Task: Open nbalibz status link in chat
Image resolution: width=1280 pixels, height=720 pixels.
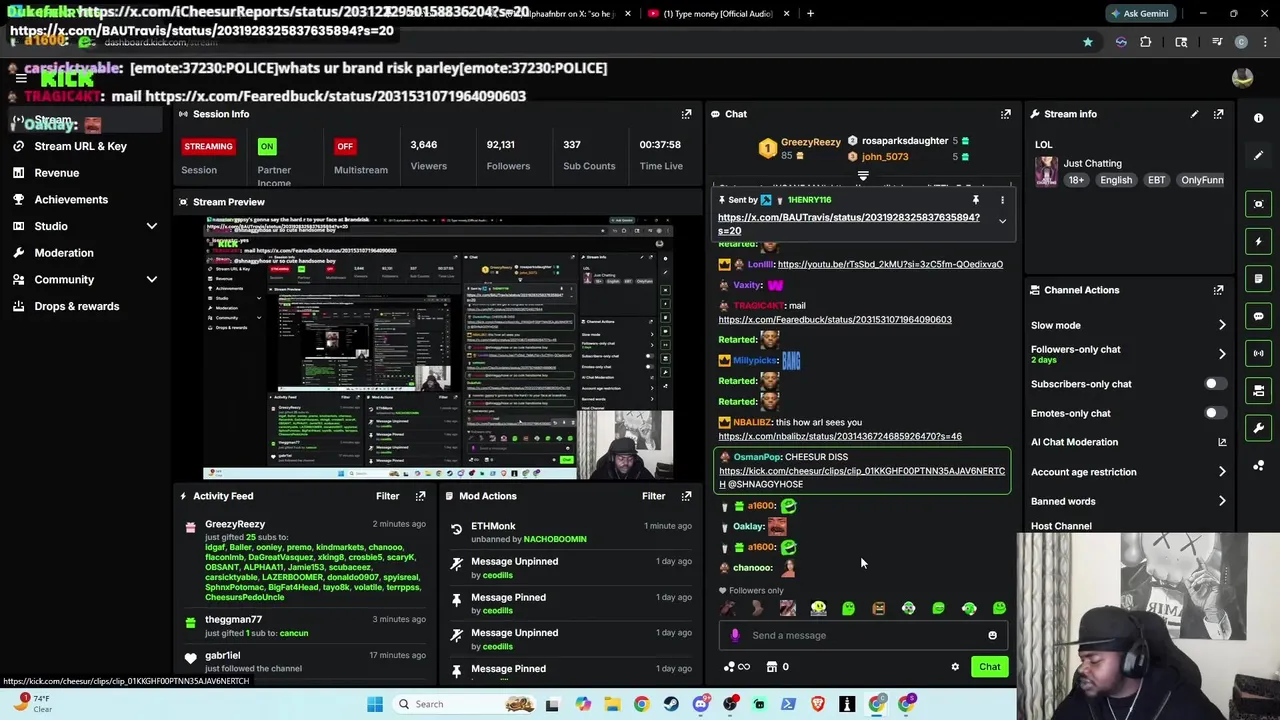Action: (x=840, y=436)
